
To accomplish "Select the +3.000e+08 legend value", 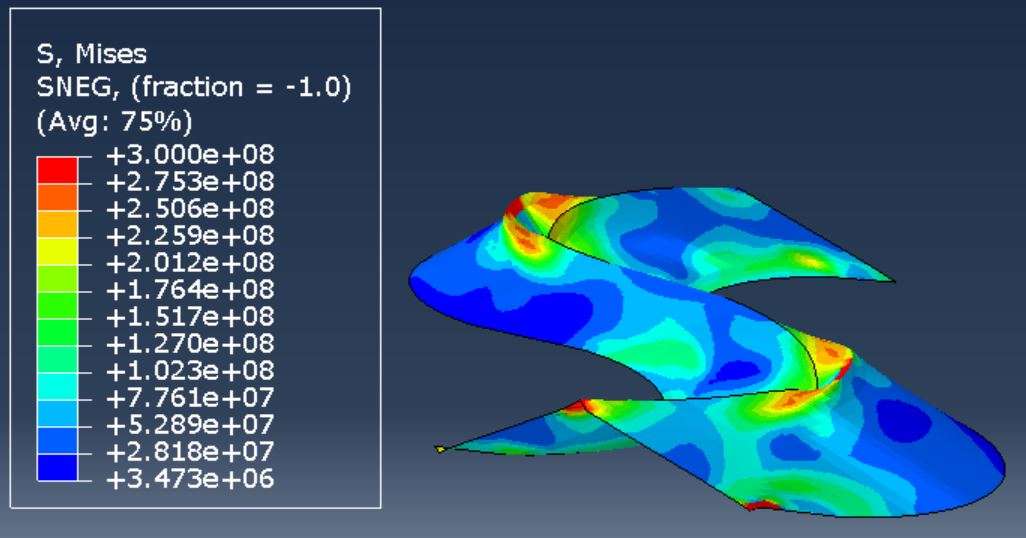I will (190, 155).
